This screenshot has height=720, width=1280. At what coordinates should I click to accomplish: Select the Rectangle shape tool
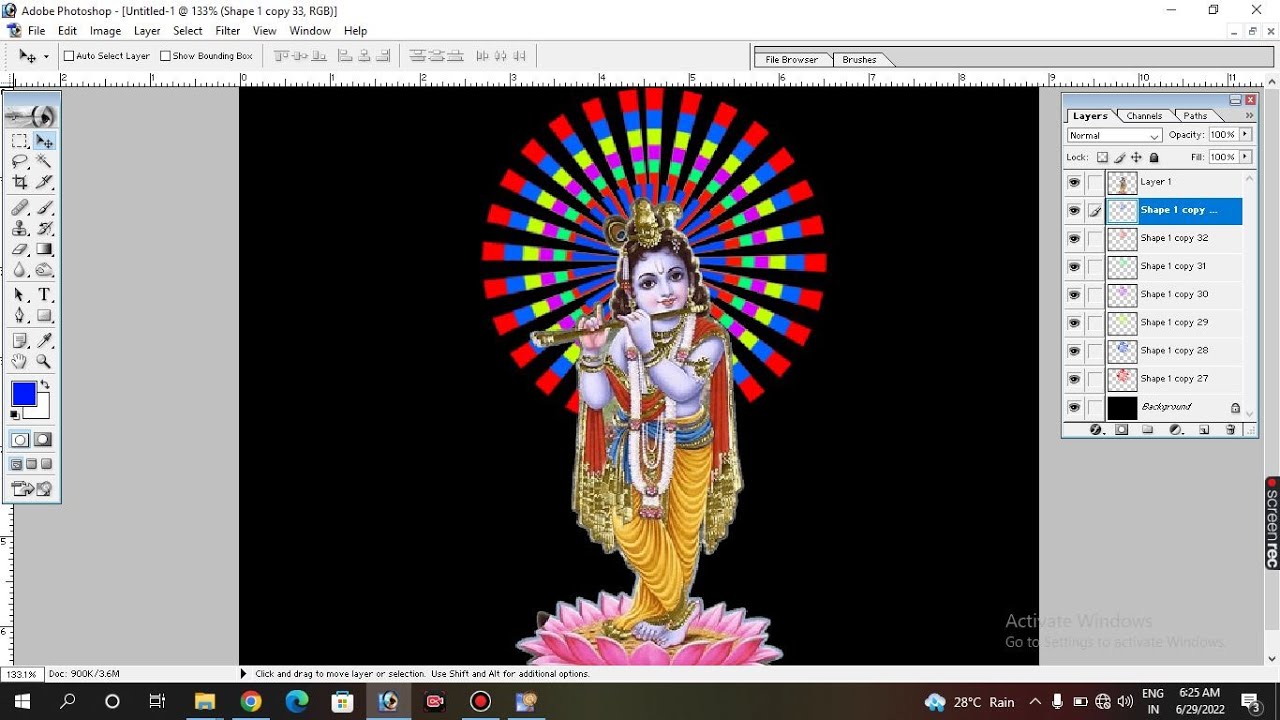tap(44, 315)
